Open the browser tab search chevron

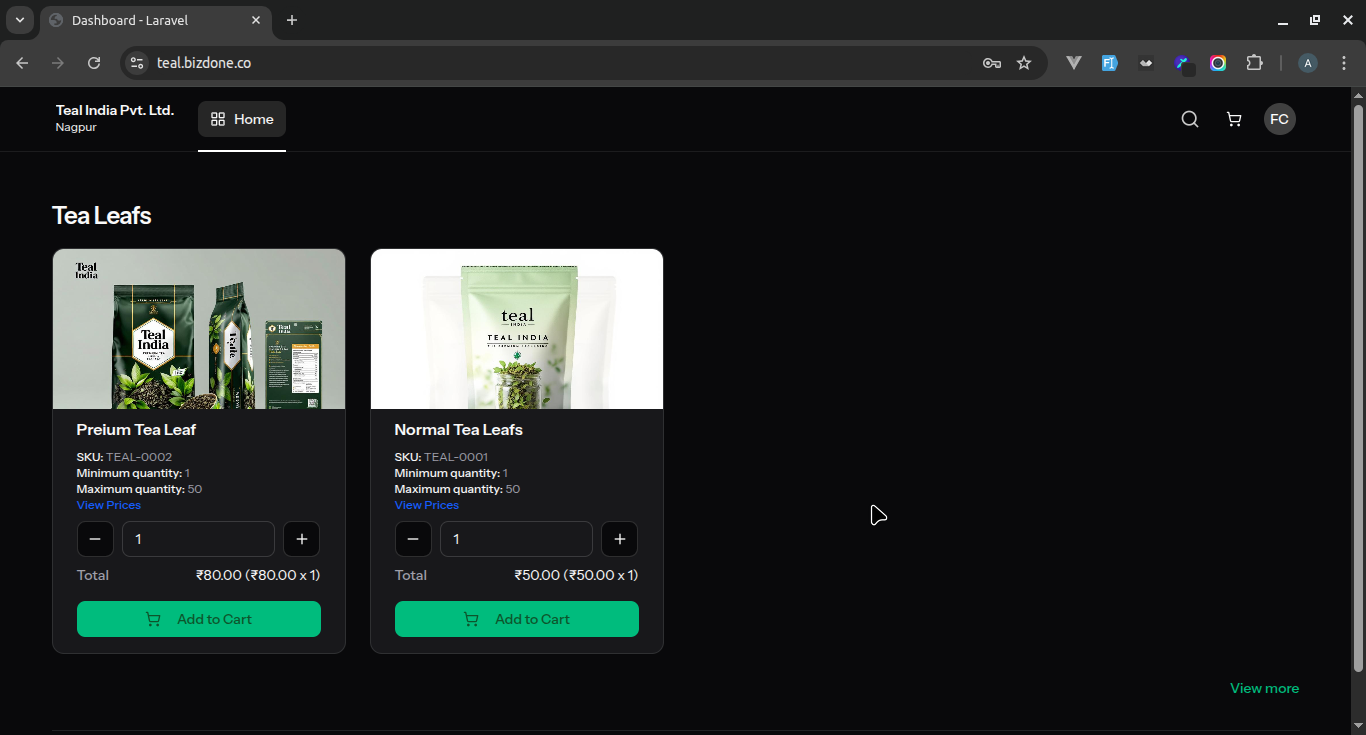19,20
